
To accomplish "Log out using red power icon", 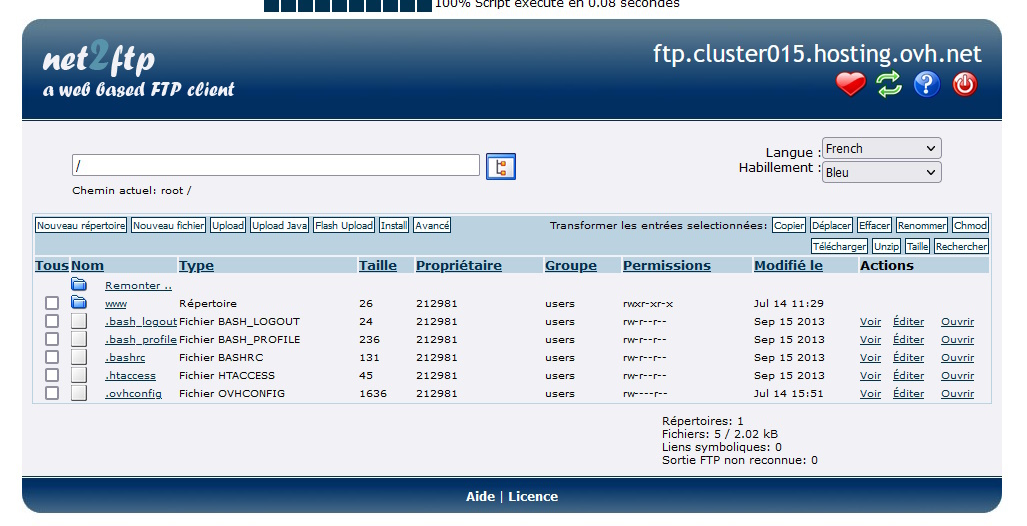I will pyautogui.click(x=964, y=85).
